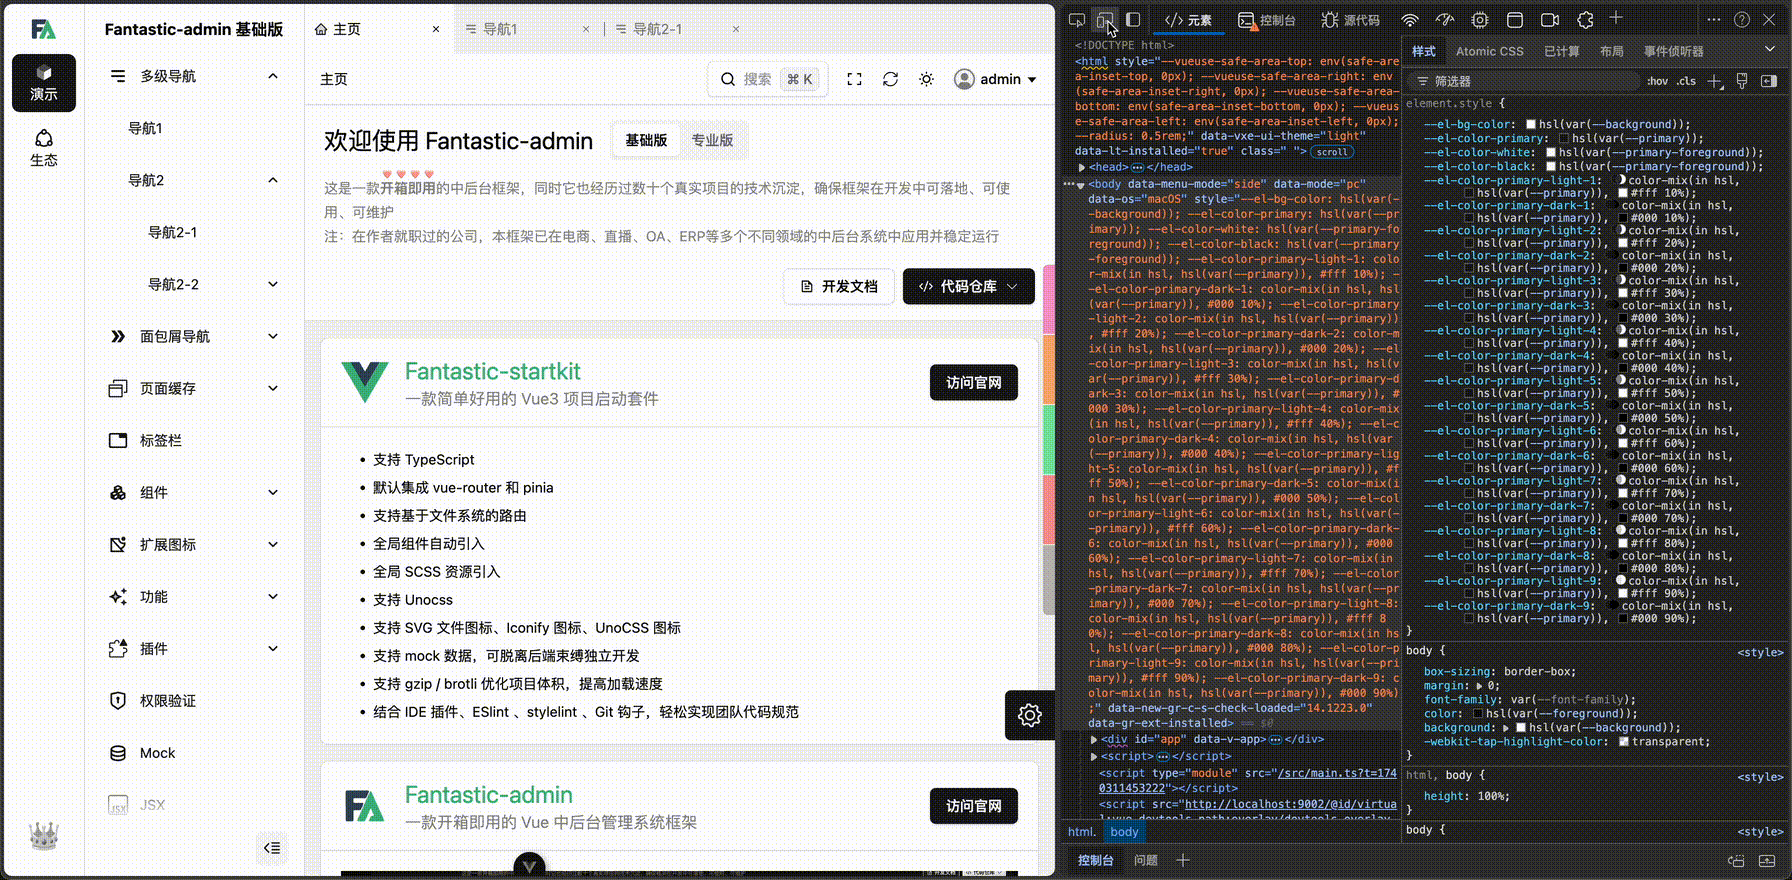1792x880 pixels.
Task: Switch to the 导航2-1 tab
Action: pos(657,30)
